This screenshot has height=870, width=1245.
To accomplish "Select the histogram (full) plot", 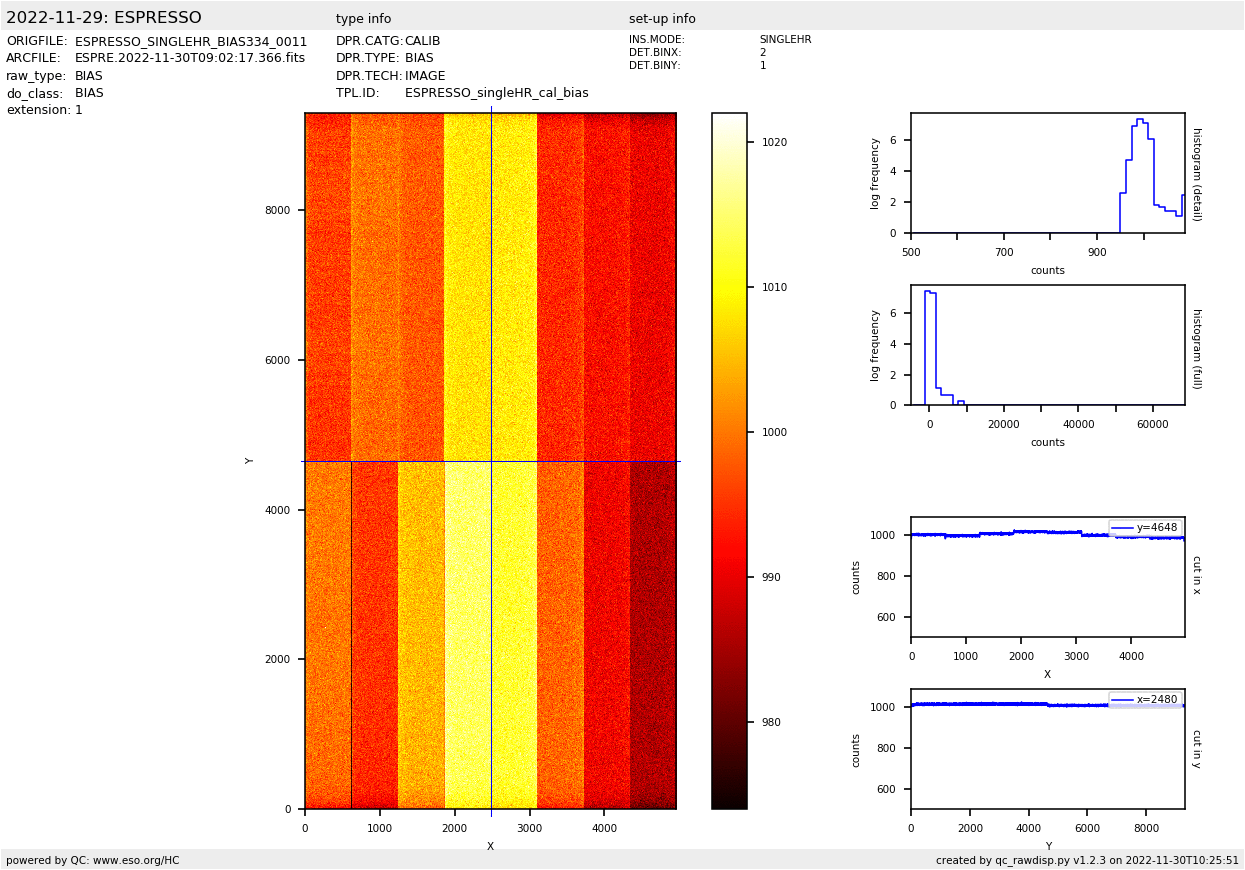I will tap(1047, 345).
